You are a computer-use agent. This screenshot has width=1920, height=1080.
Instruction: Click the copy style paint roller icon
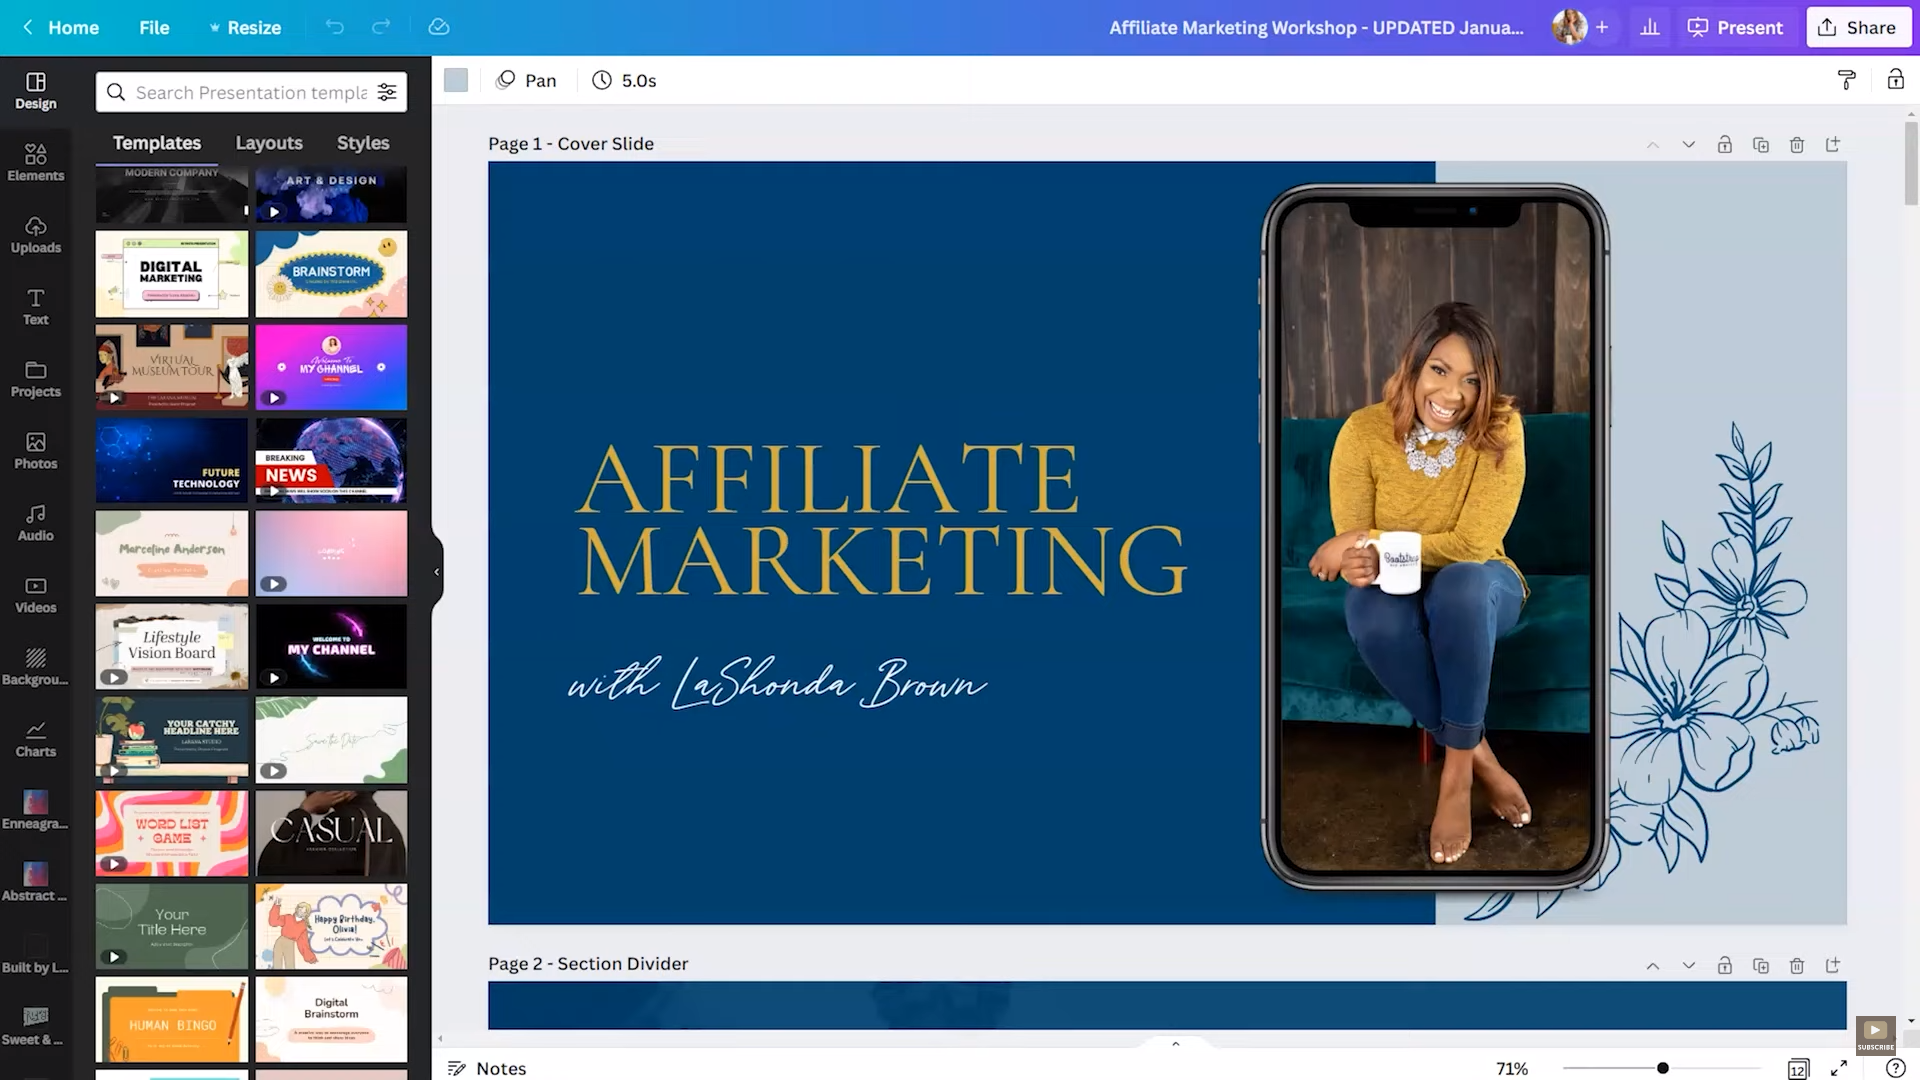tap(1847, 80)
